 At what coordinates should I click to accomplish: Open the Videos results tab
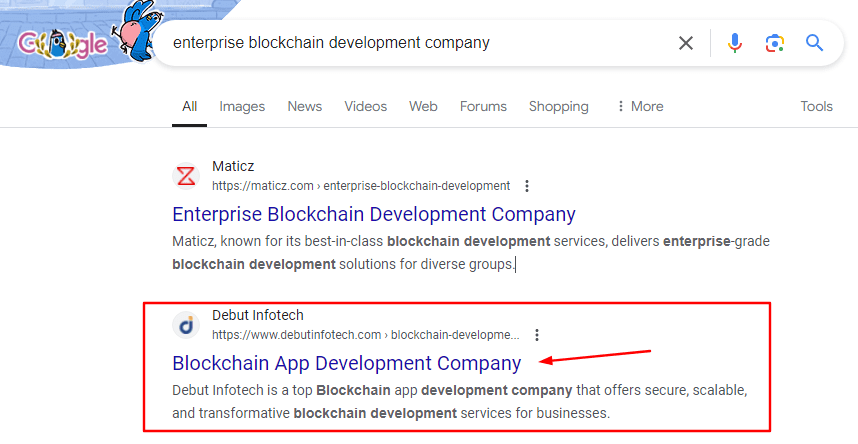[x=366, y=106]
